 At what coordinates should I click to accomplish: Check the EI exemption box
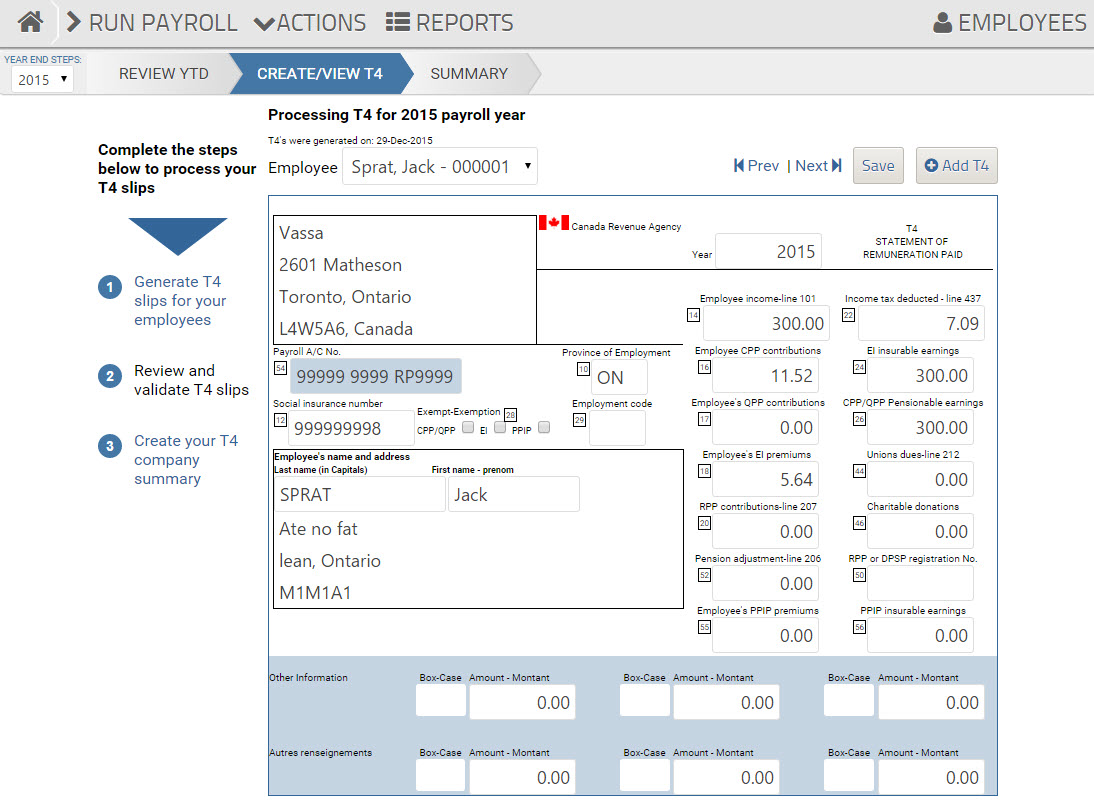(500, 427)
